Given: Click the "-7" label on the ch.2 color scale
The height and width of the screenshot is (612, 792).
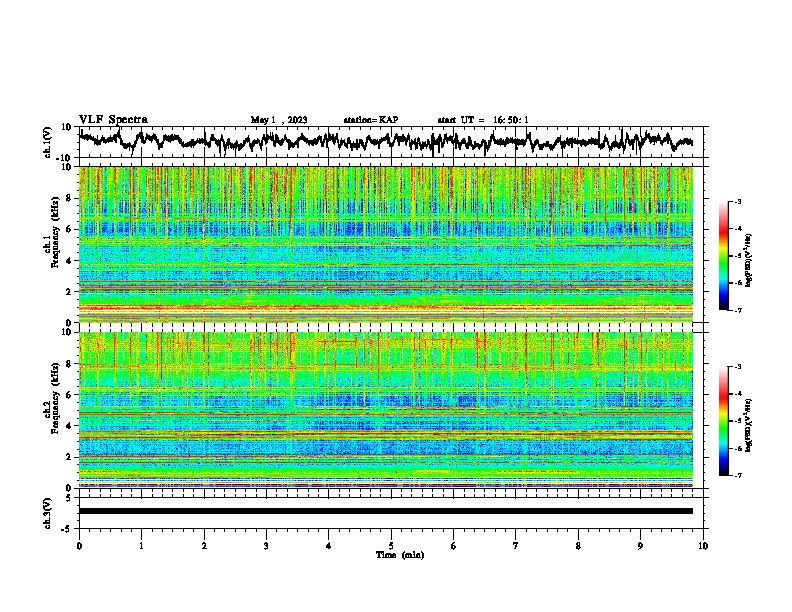Looking at the screenshot, I should (737, 475).
